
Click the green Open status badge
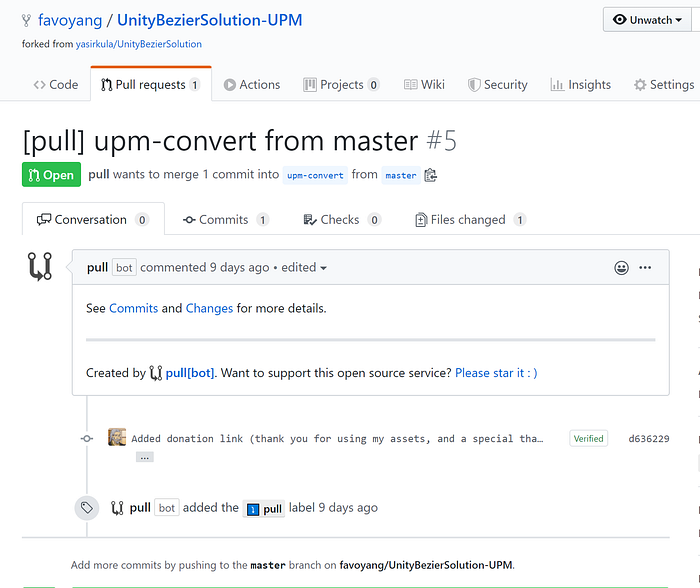[51, 175]
